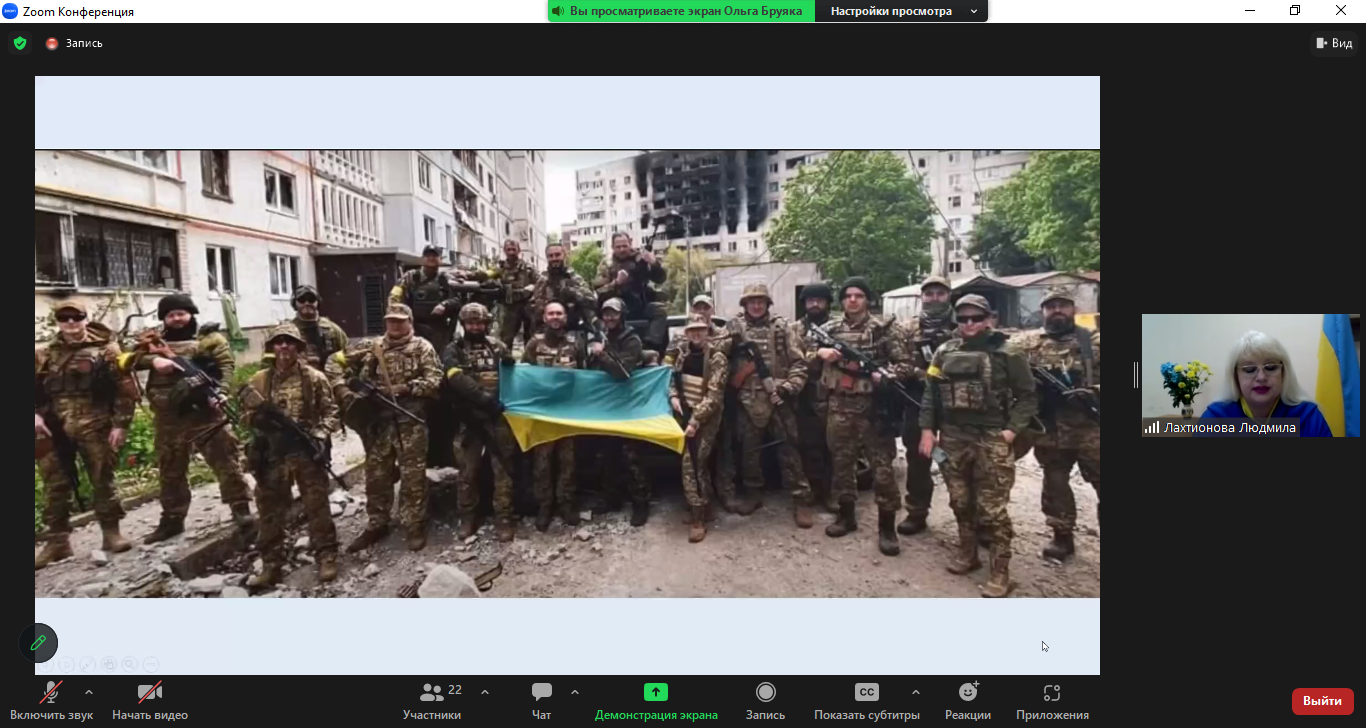Viewport: 1366px width, 728px height.
Task: Open the green shield meeting info icon
Action: click(x=19, y=43)
